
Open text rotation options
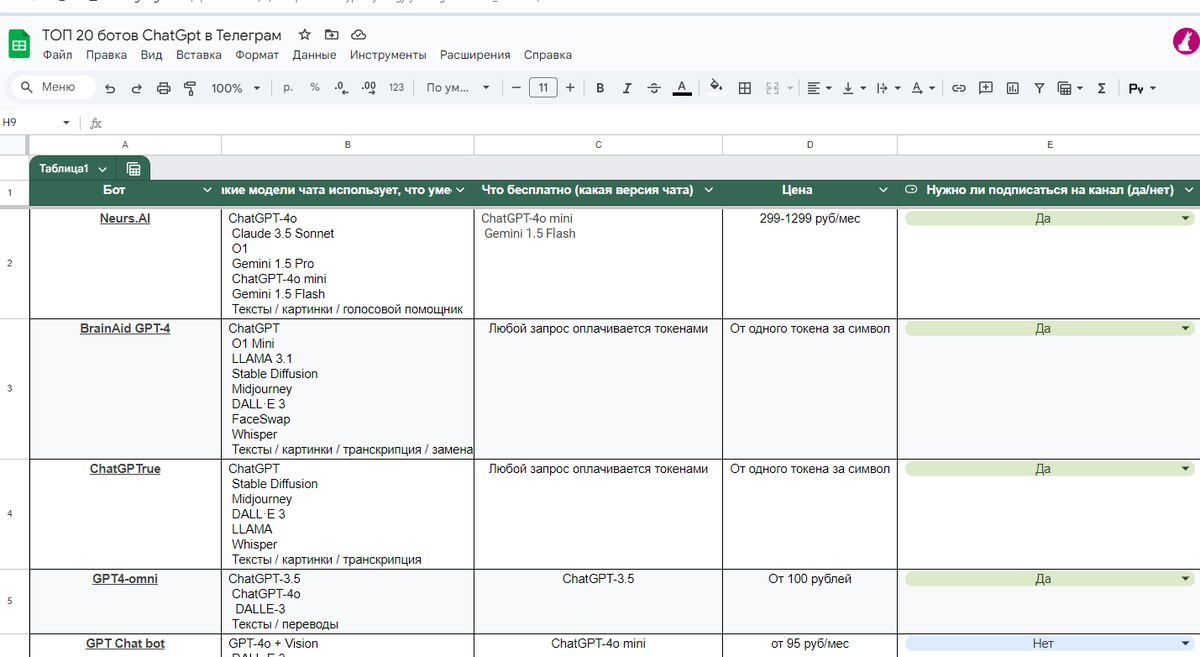coord(923,88)
